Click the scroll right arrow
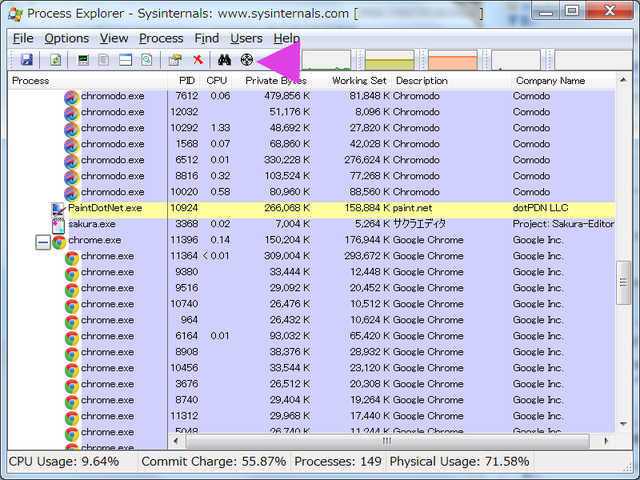The width and height of the screenshot is (640, 480). (606, 441)
